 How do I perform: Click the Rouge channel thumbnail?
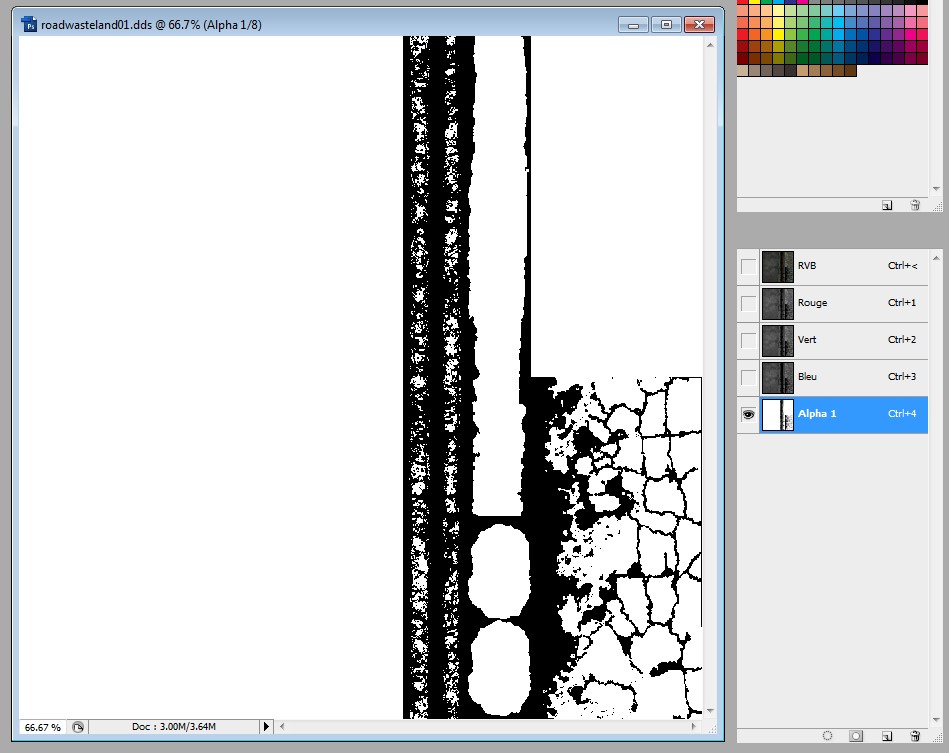coord(778,304)
